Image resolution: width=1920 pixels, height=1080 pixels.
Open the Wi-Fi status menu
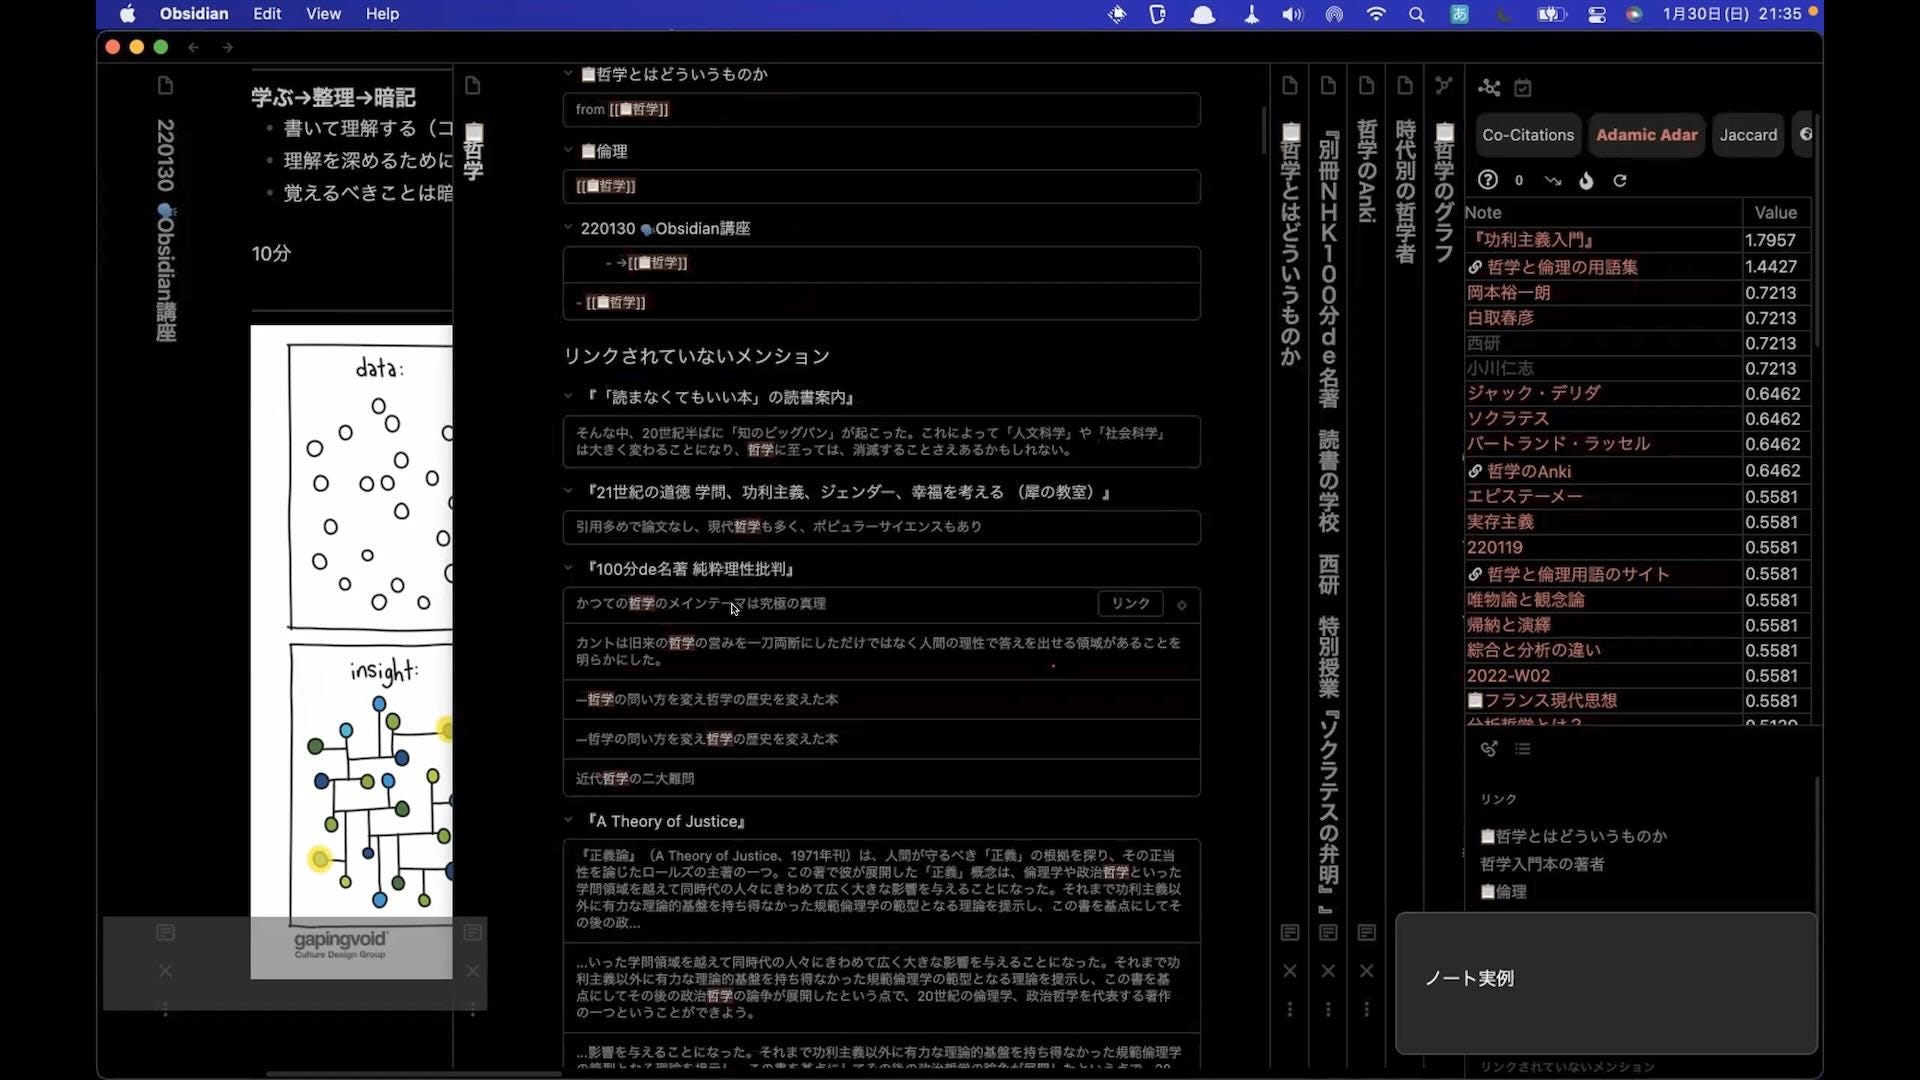click(1376, 14)
